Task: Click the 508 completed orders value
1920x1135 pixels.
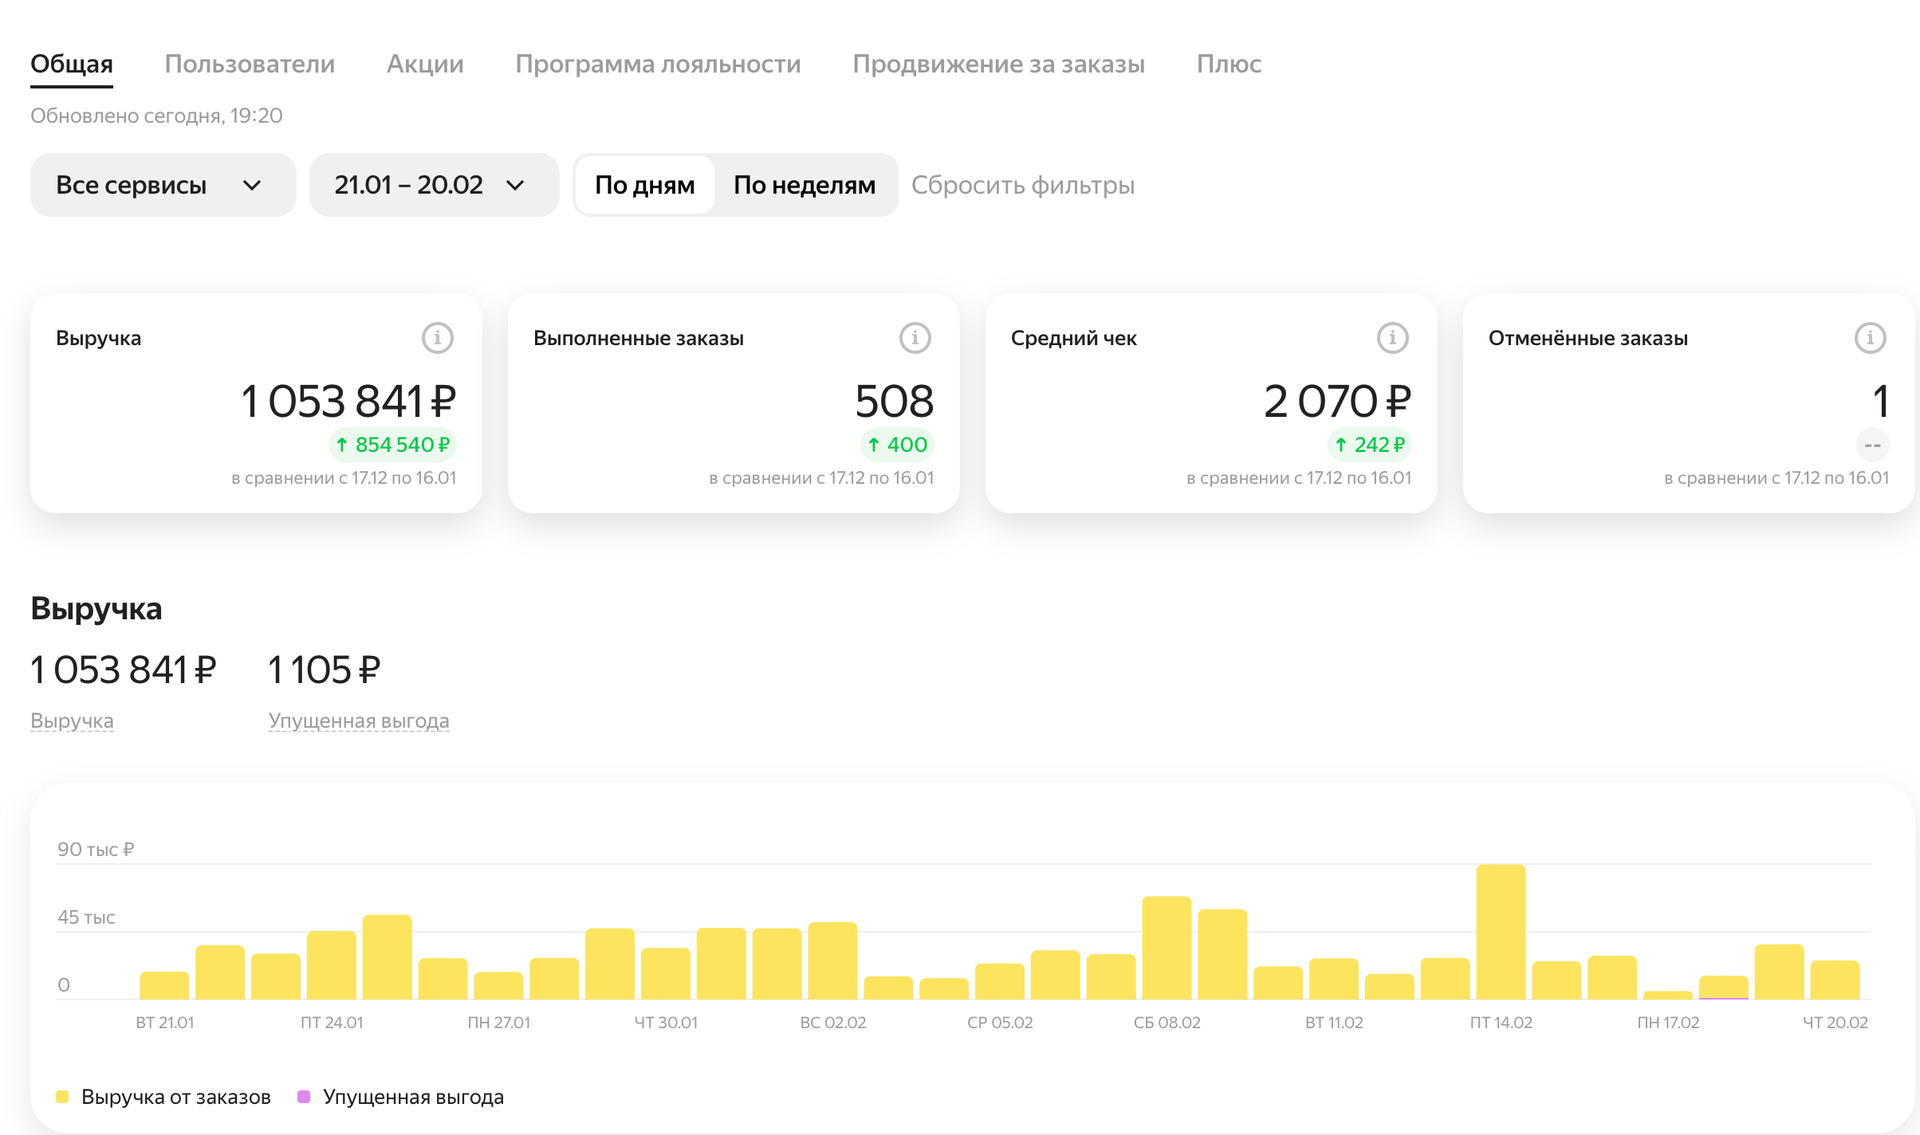Action: pos(894,402)
